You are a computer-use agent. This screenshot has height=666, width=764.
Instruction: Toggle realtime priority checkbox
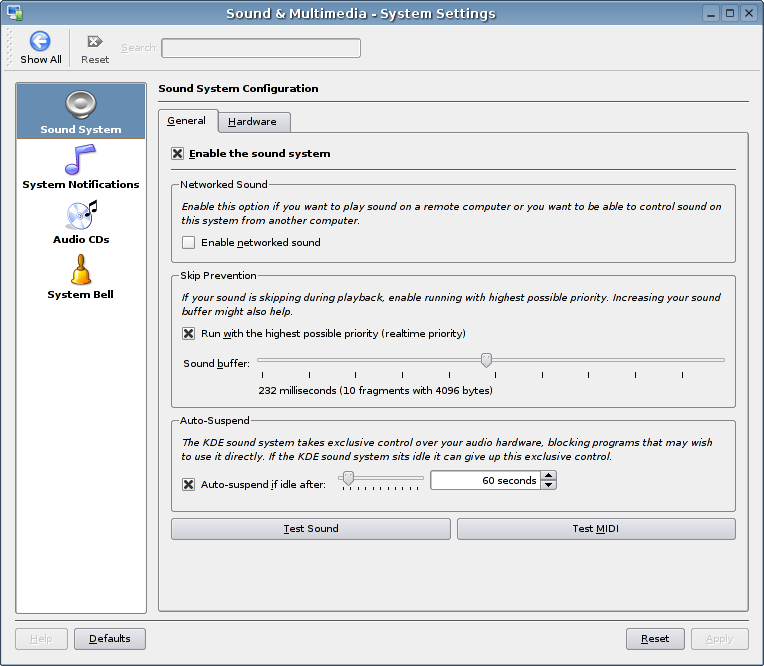coord(188,333)
